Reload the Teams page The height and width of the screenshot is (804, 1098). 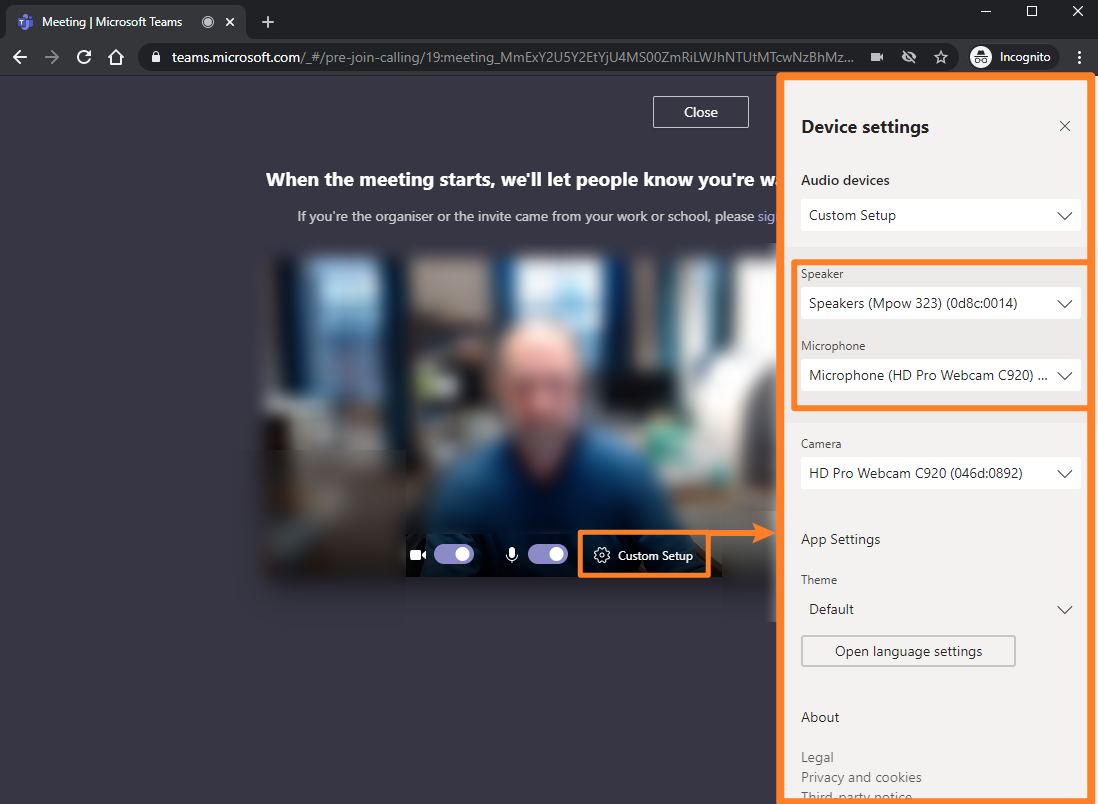tap(84, 57)
